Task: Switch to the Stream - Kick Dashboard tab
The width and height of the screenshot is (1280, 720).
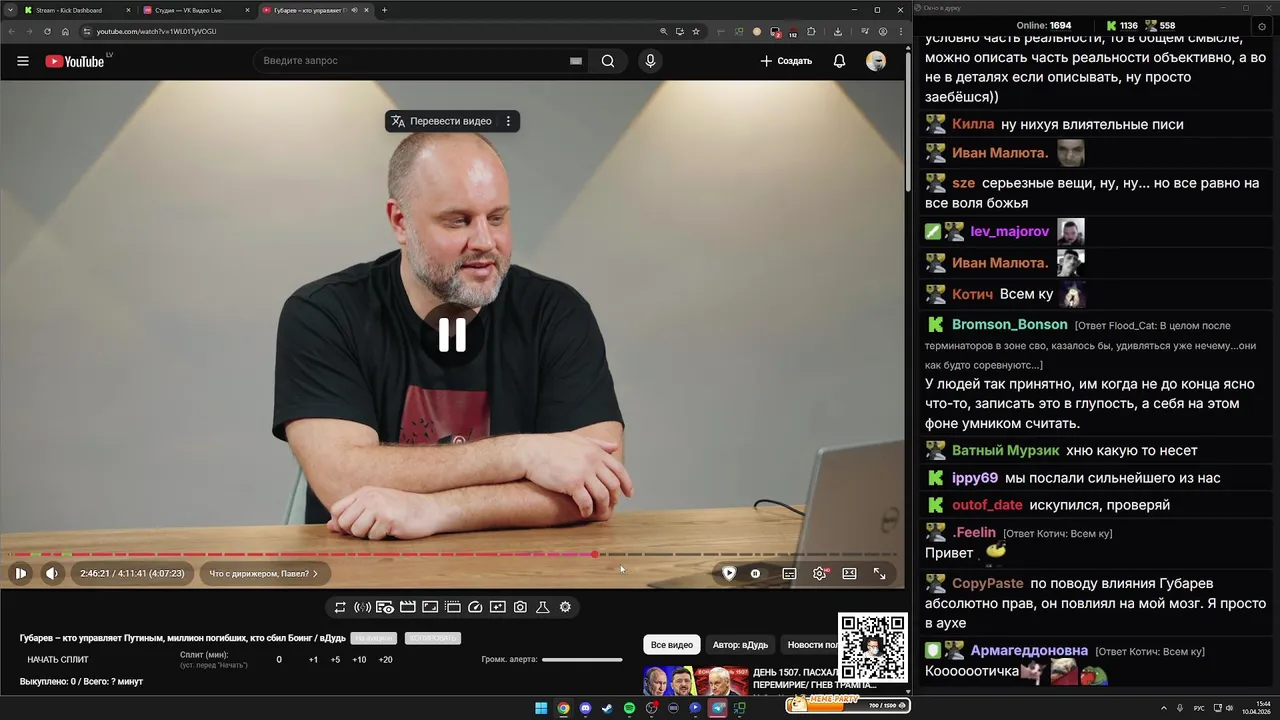Action: (x=76, y=10)
